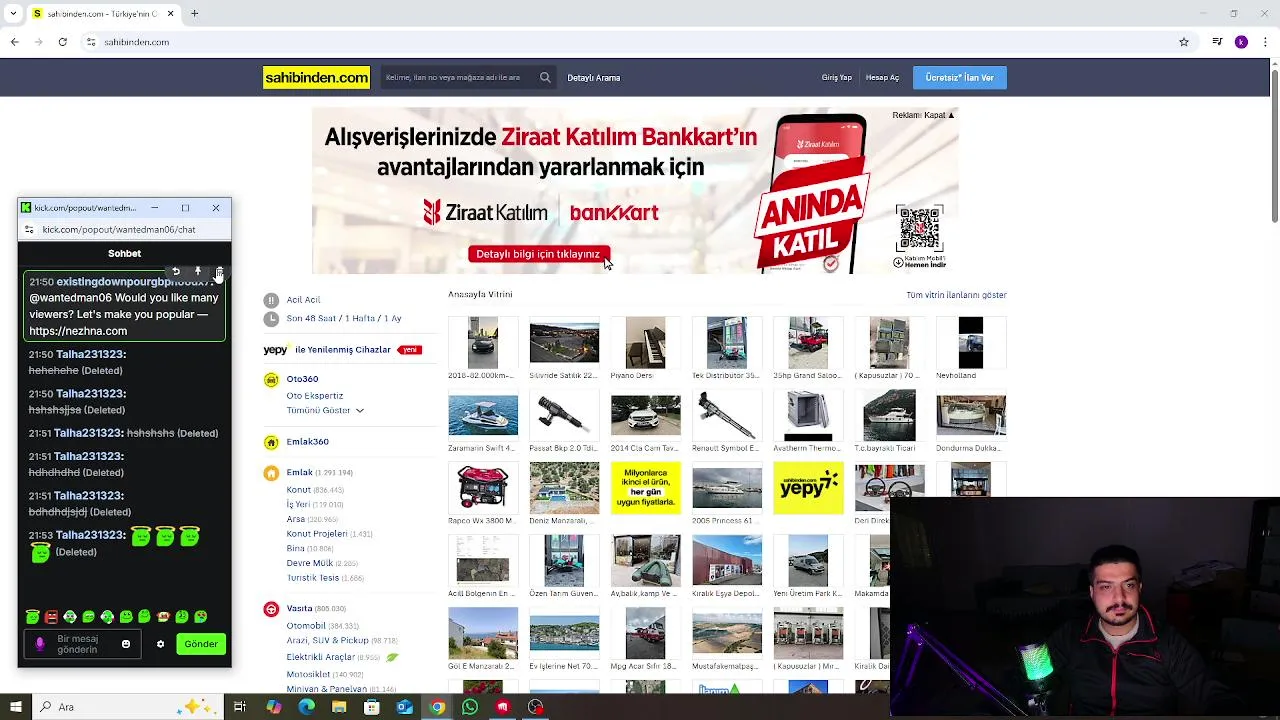This screenshot has height=720, width=1280.
Task: Click the clock icon beside Son 48 Saat
Action: (271, 318)
